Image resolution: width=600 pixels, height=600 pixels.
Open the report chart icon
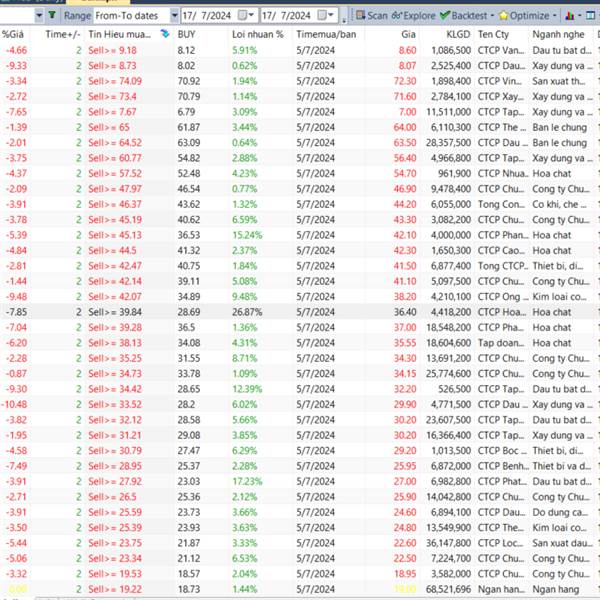569,16
